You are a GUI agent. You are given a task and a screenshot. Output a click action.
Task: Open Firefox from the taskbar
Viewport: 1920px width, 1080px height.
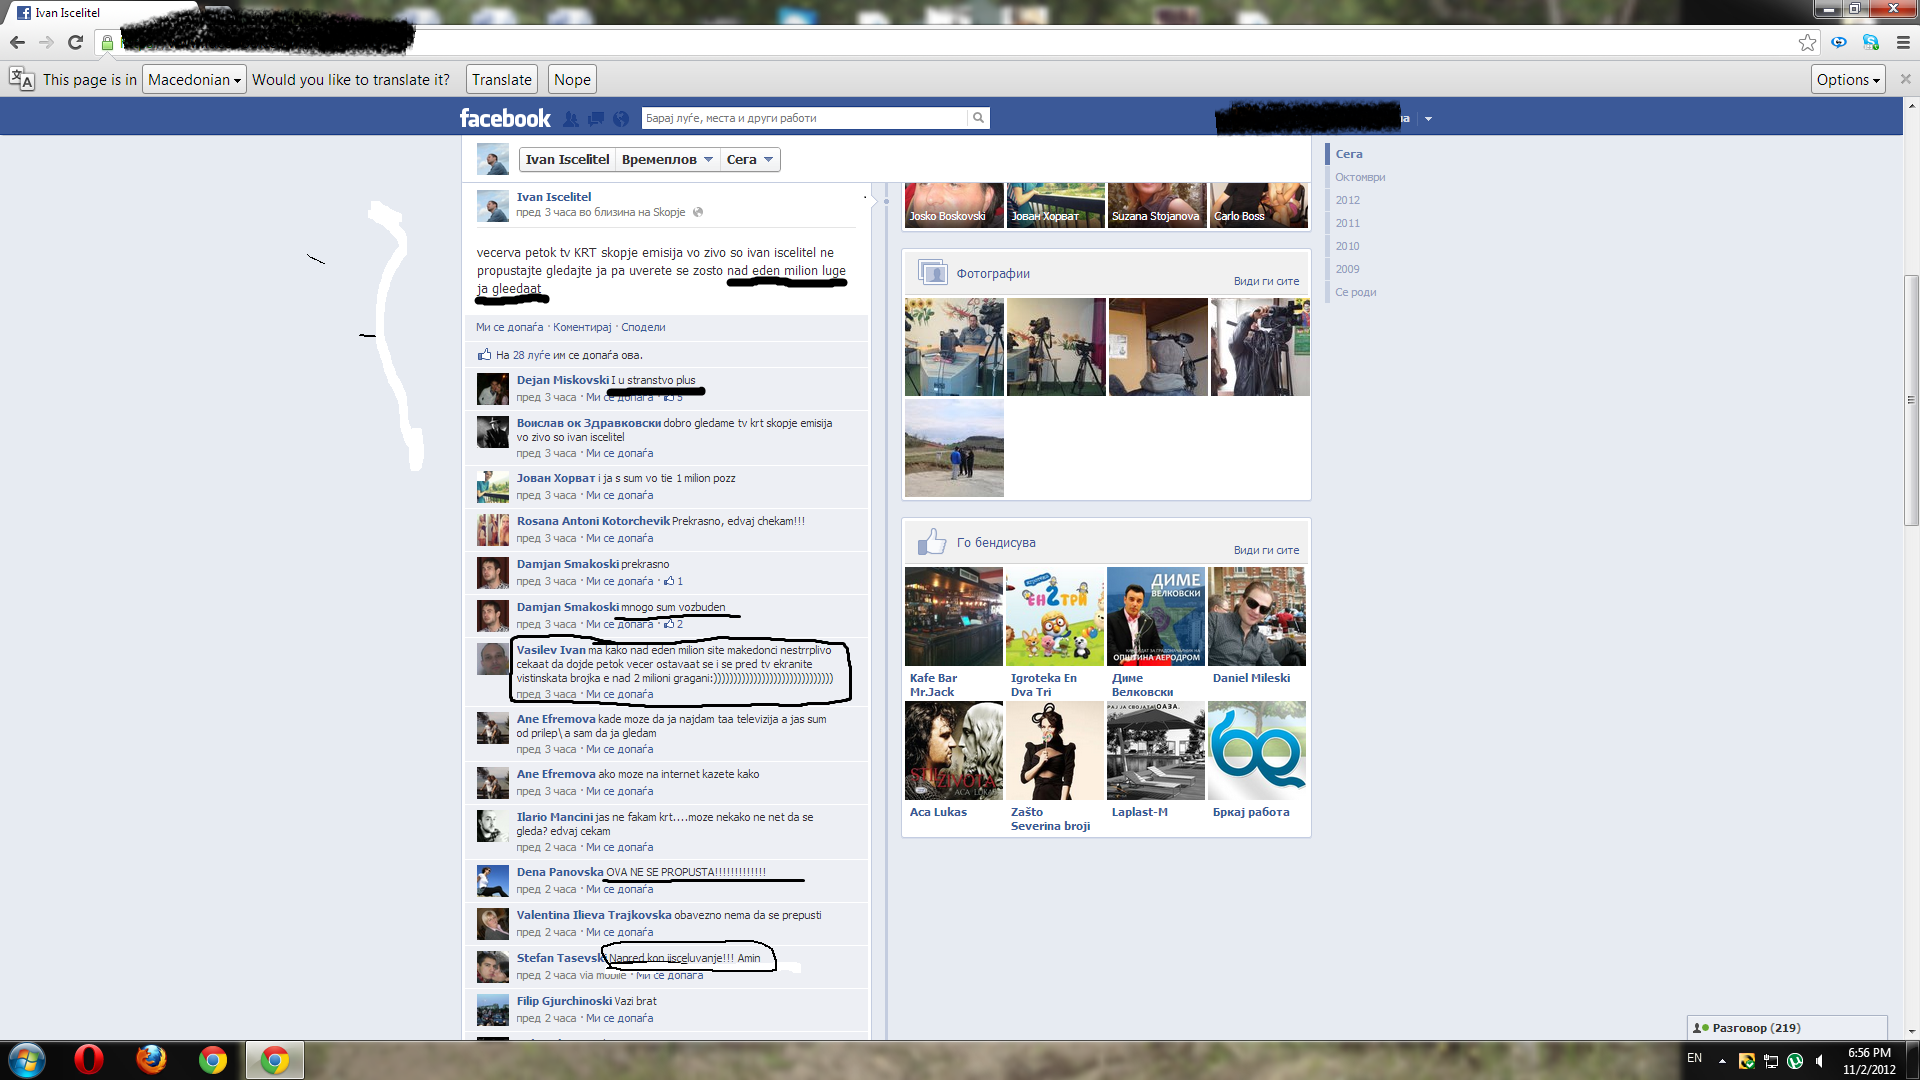[x=151, y=1059]
